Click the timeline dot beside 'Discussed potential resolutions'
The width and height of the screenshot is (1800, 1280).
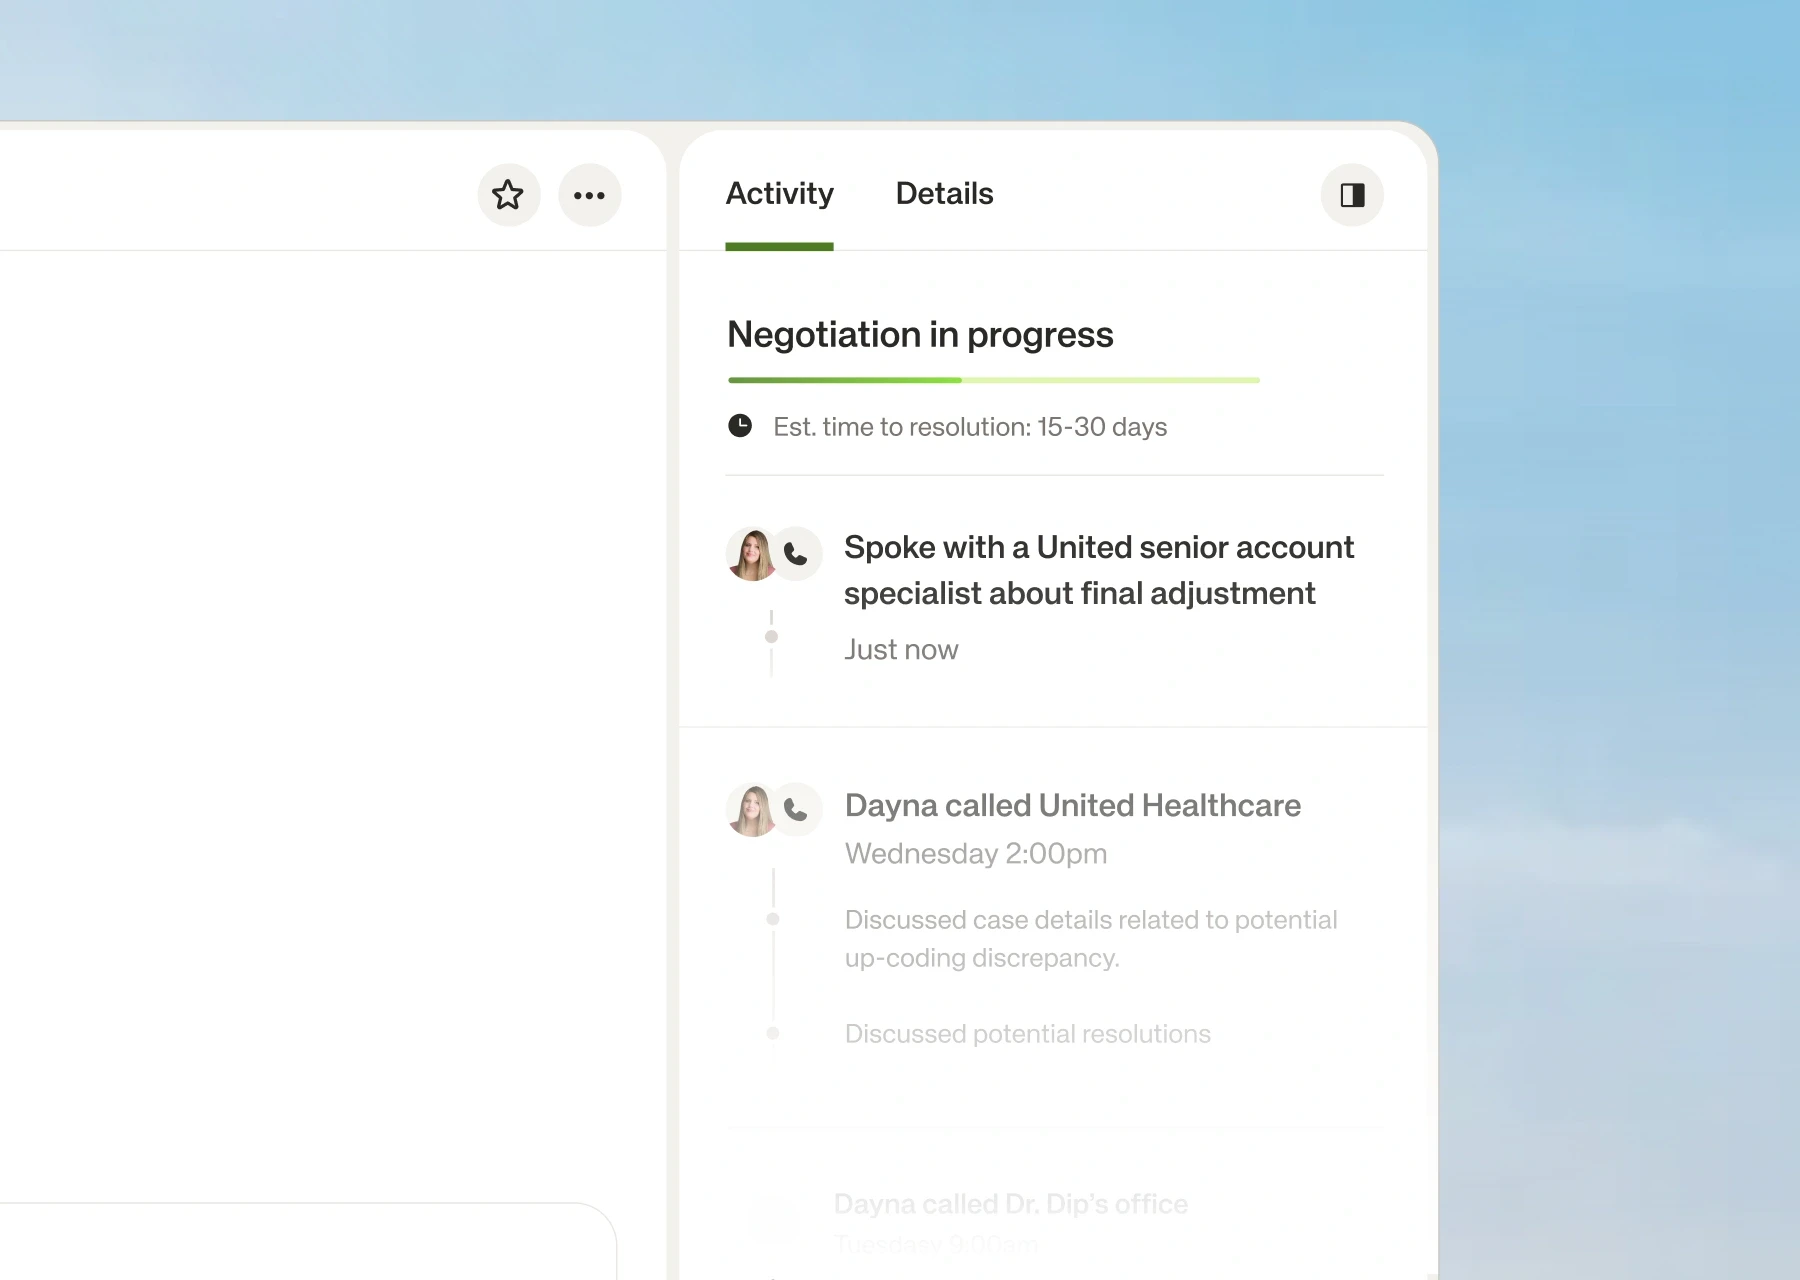click(772, 1033)
